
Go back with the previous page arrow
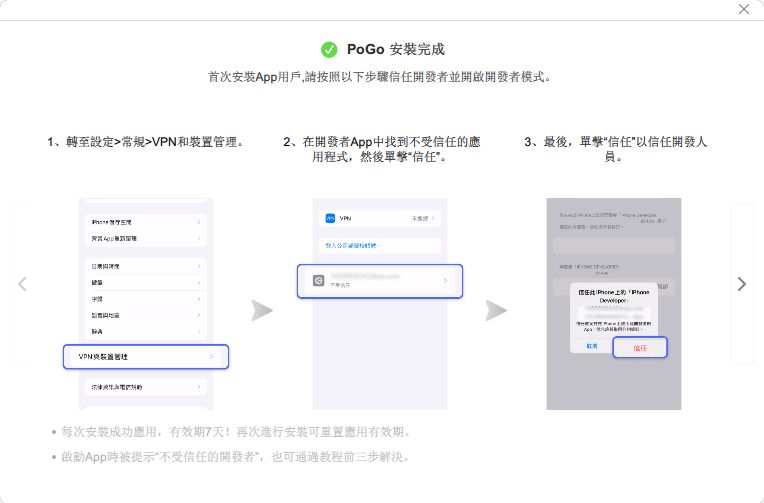coord(22,284)
